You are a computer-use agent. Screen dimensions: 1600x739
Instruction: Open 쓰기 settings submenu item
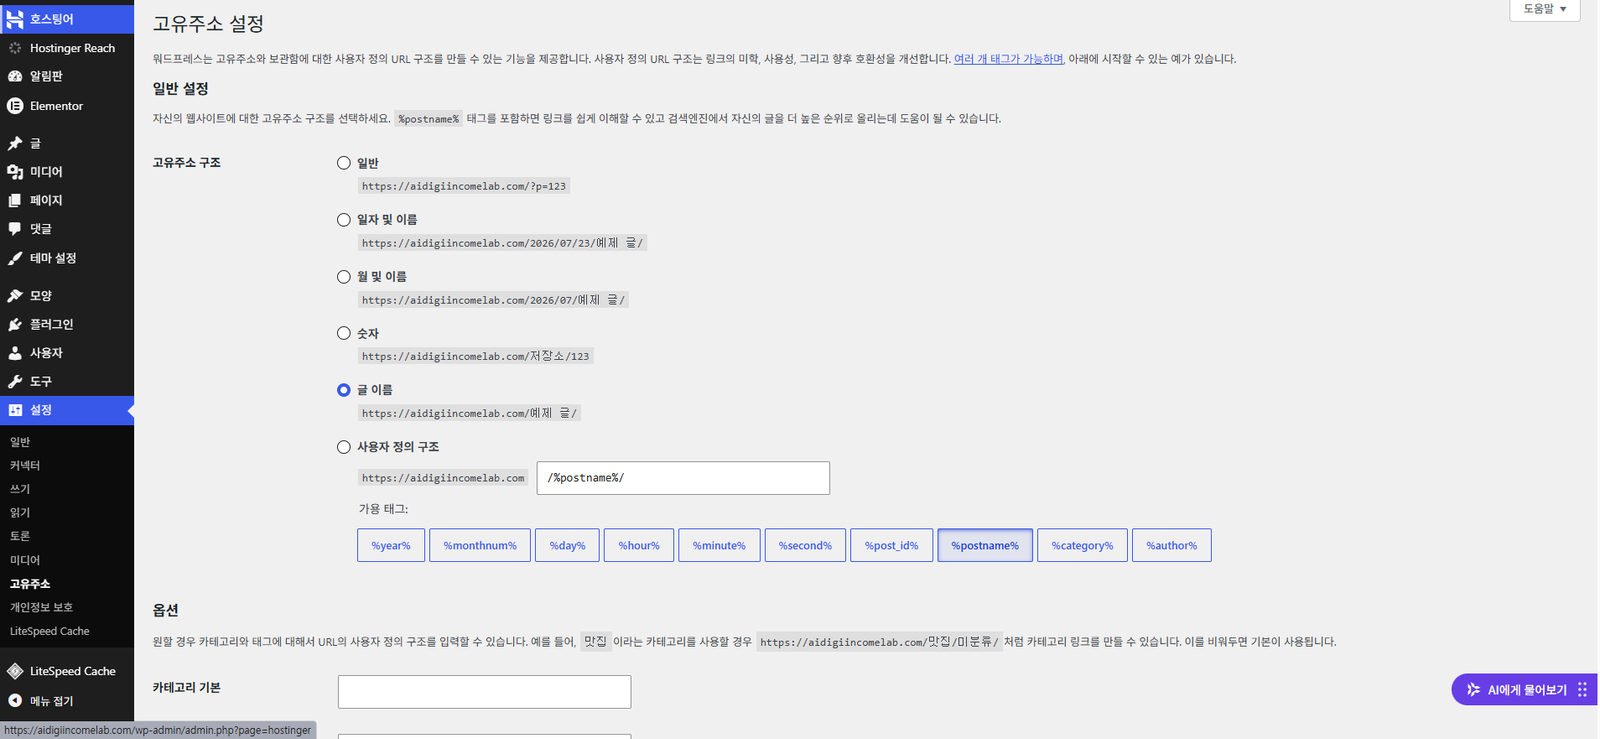20,489
